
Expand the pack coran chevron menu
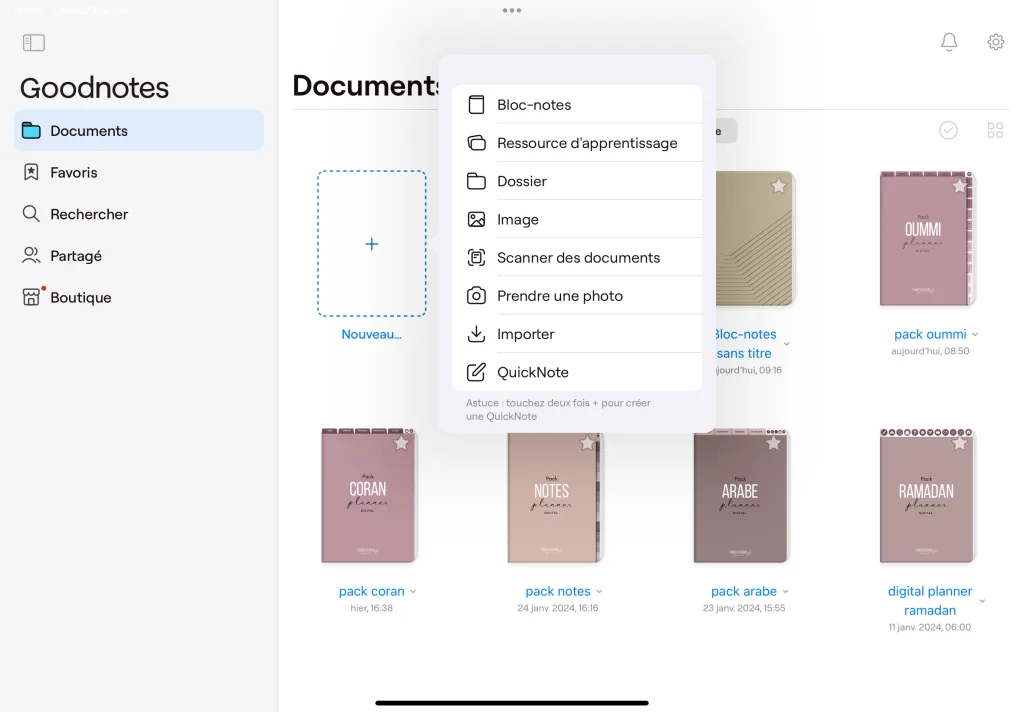click(413, 592)
